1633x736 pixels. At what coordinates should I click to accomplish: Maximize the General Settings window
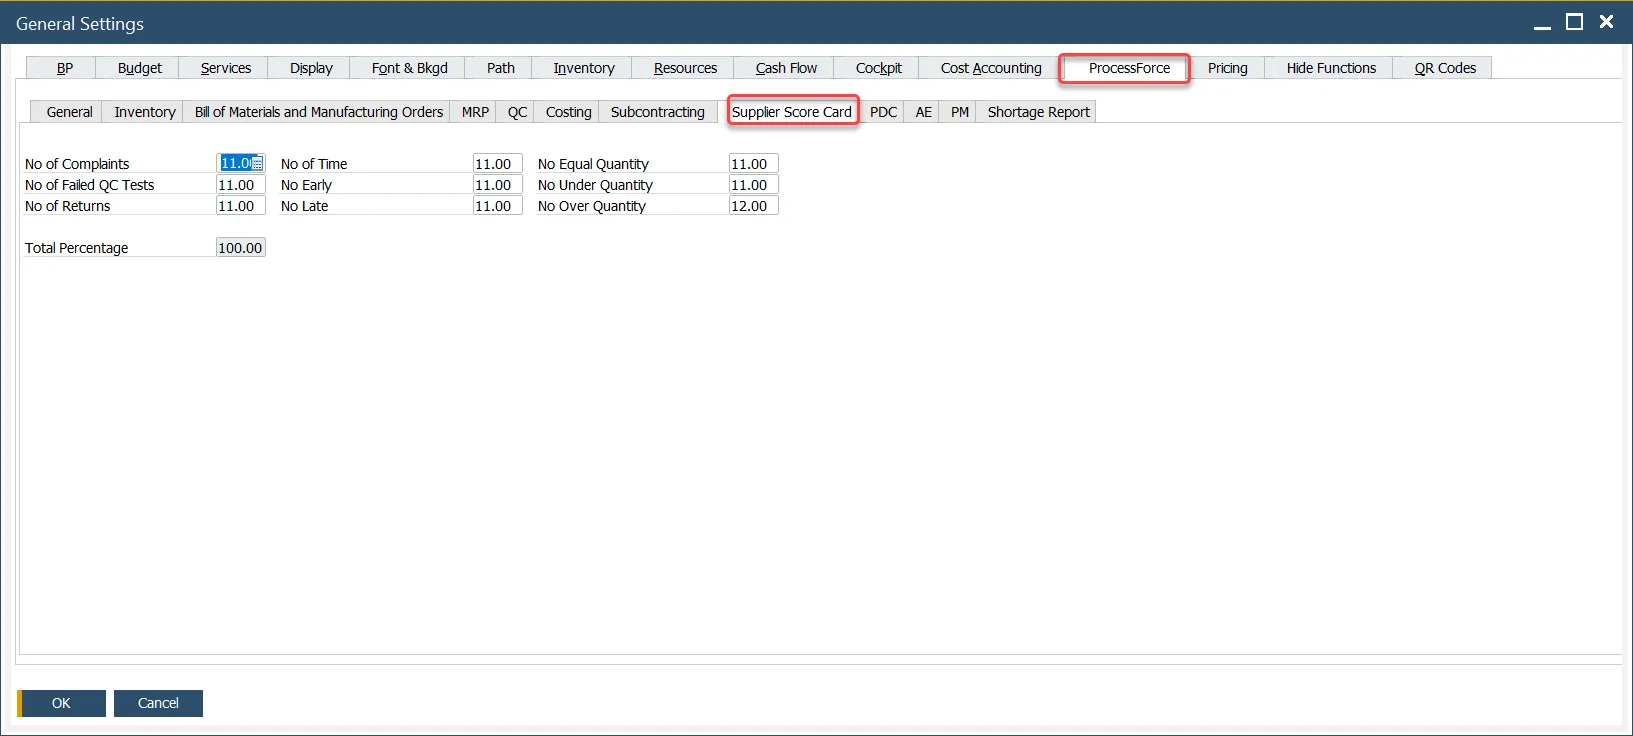[x=1574, y=22]
